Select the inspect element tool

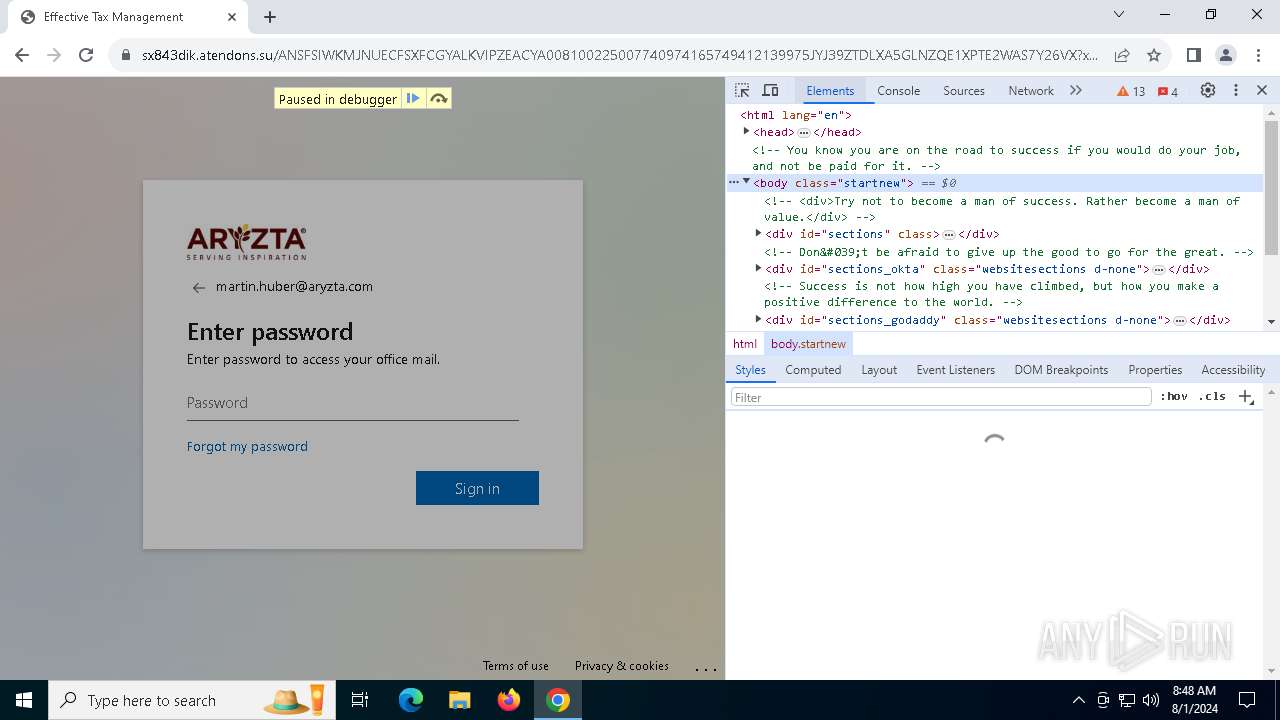coord(742,90)
